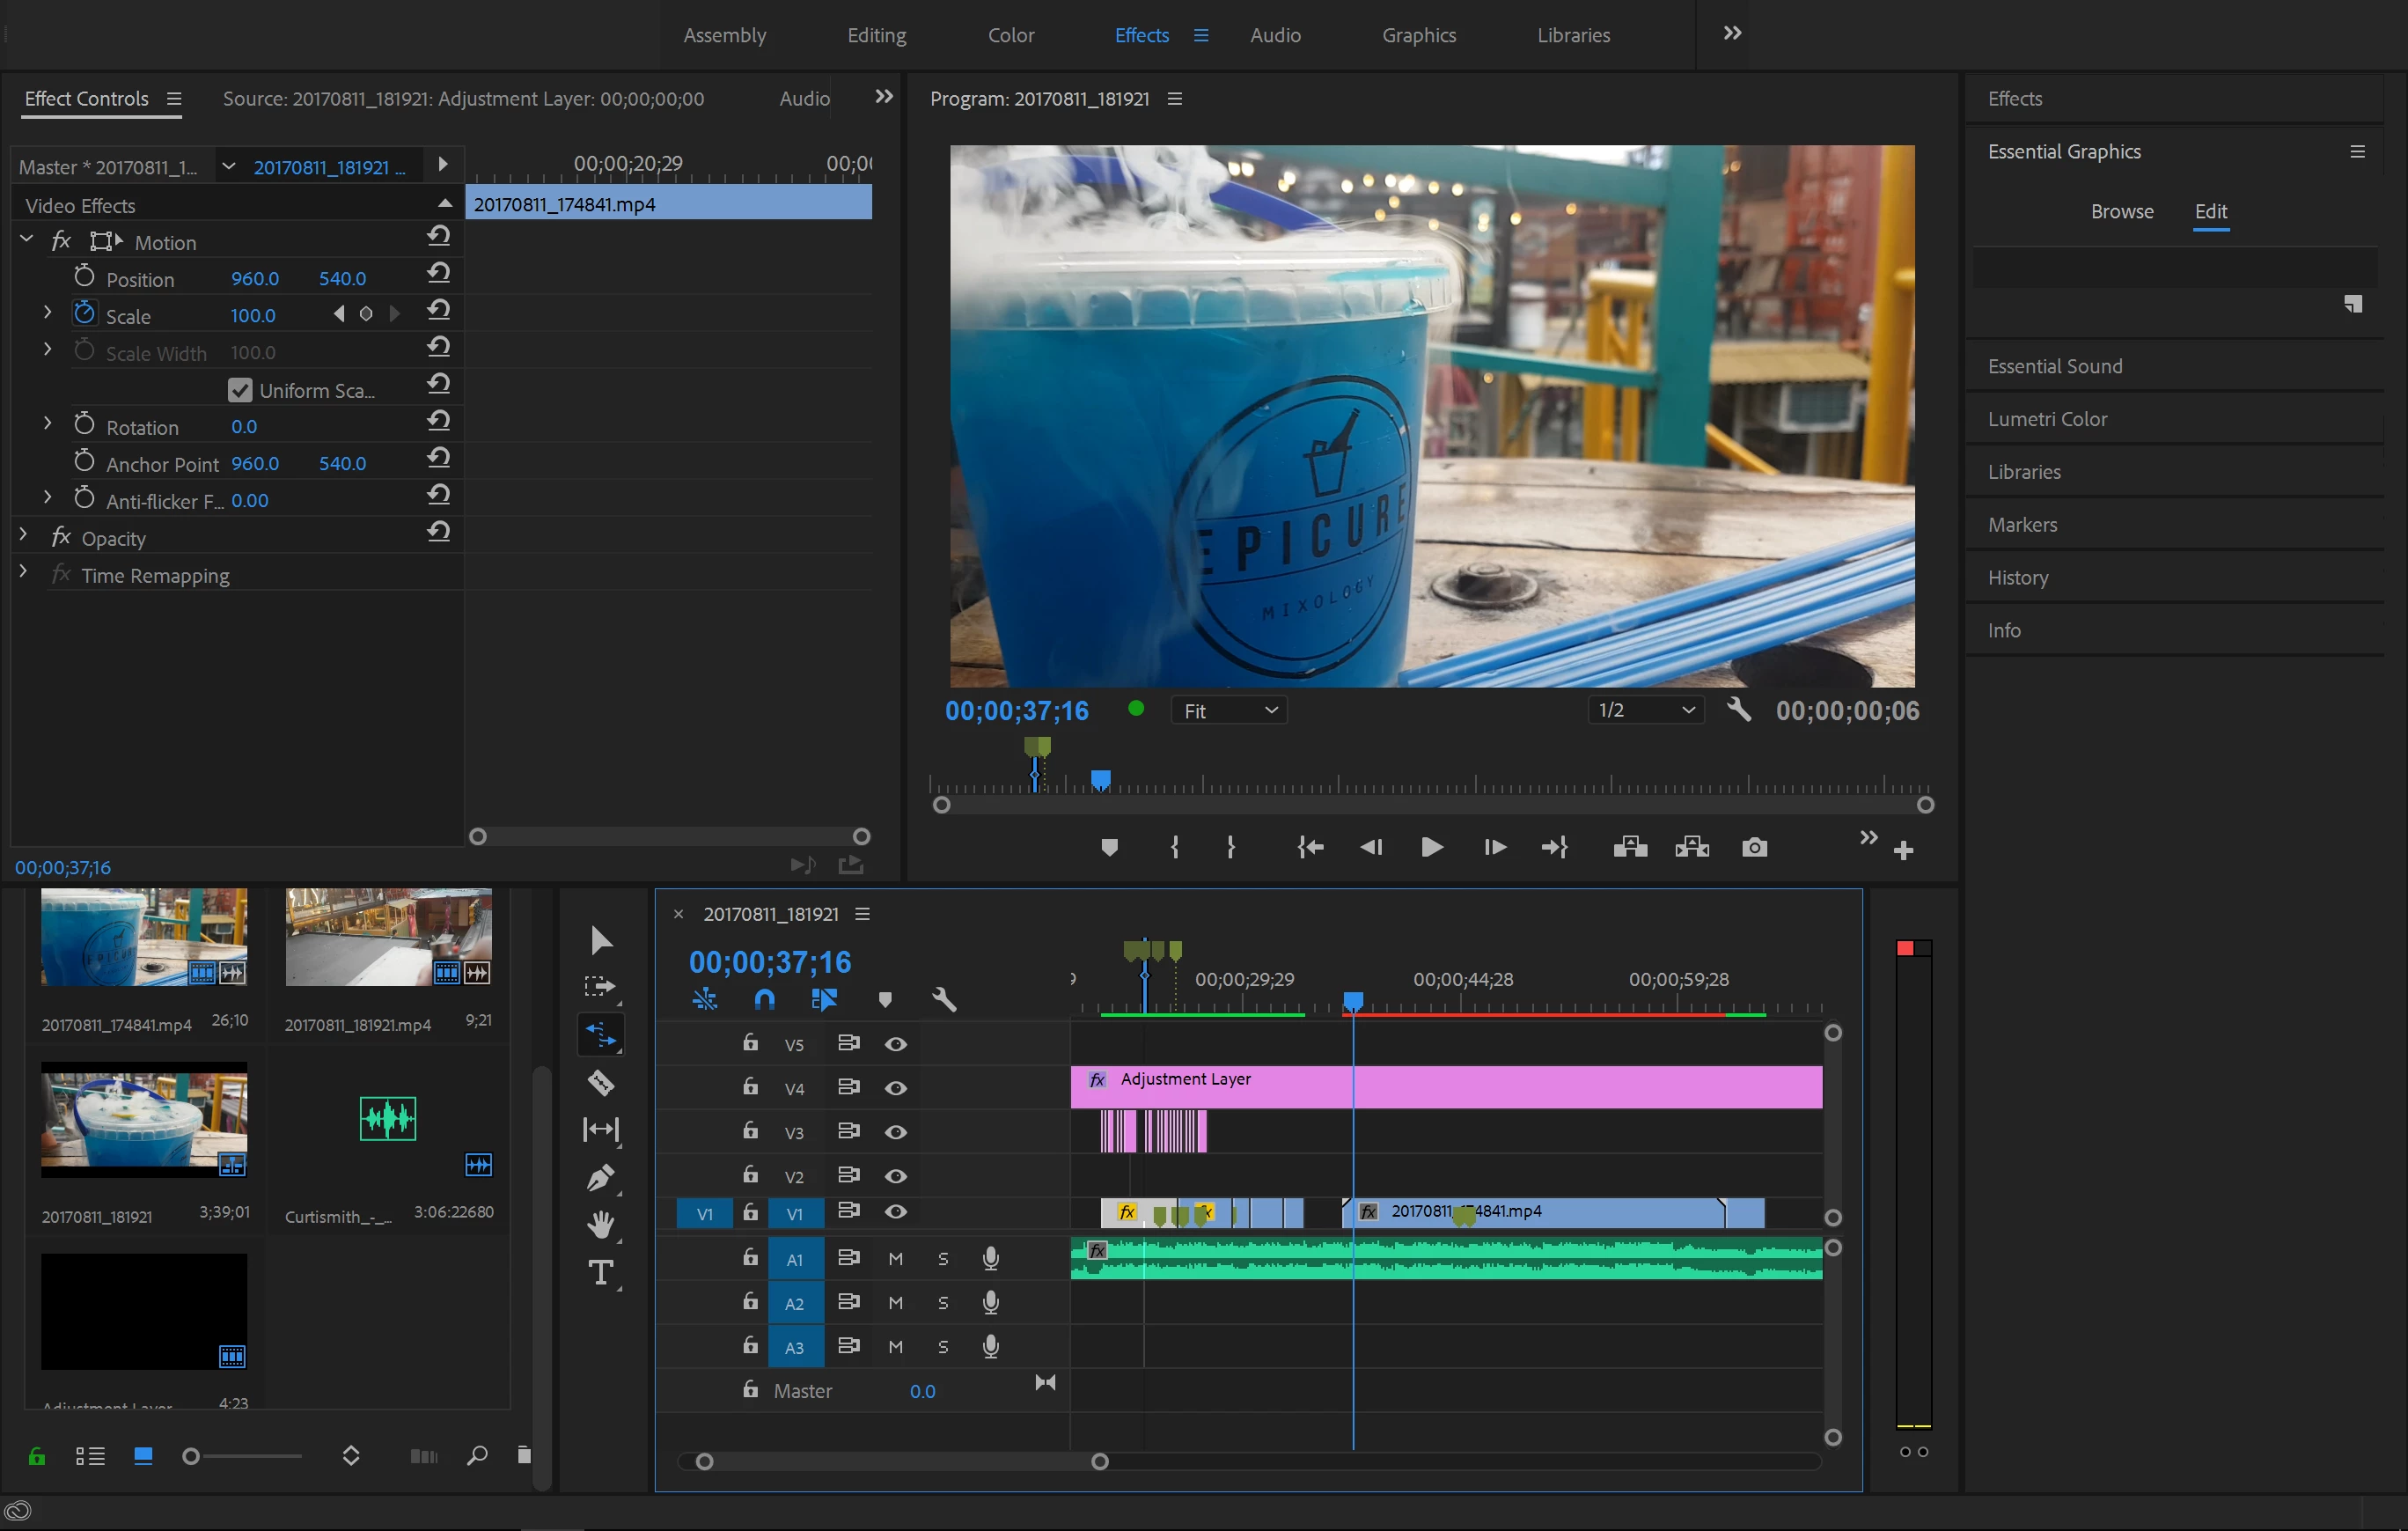Click the Track Select Forward tool
Screen dimensions: 2408x1531
600,986
